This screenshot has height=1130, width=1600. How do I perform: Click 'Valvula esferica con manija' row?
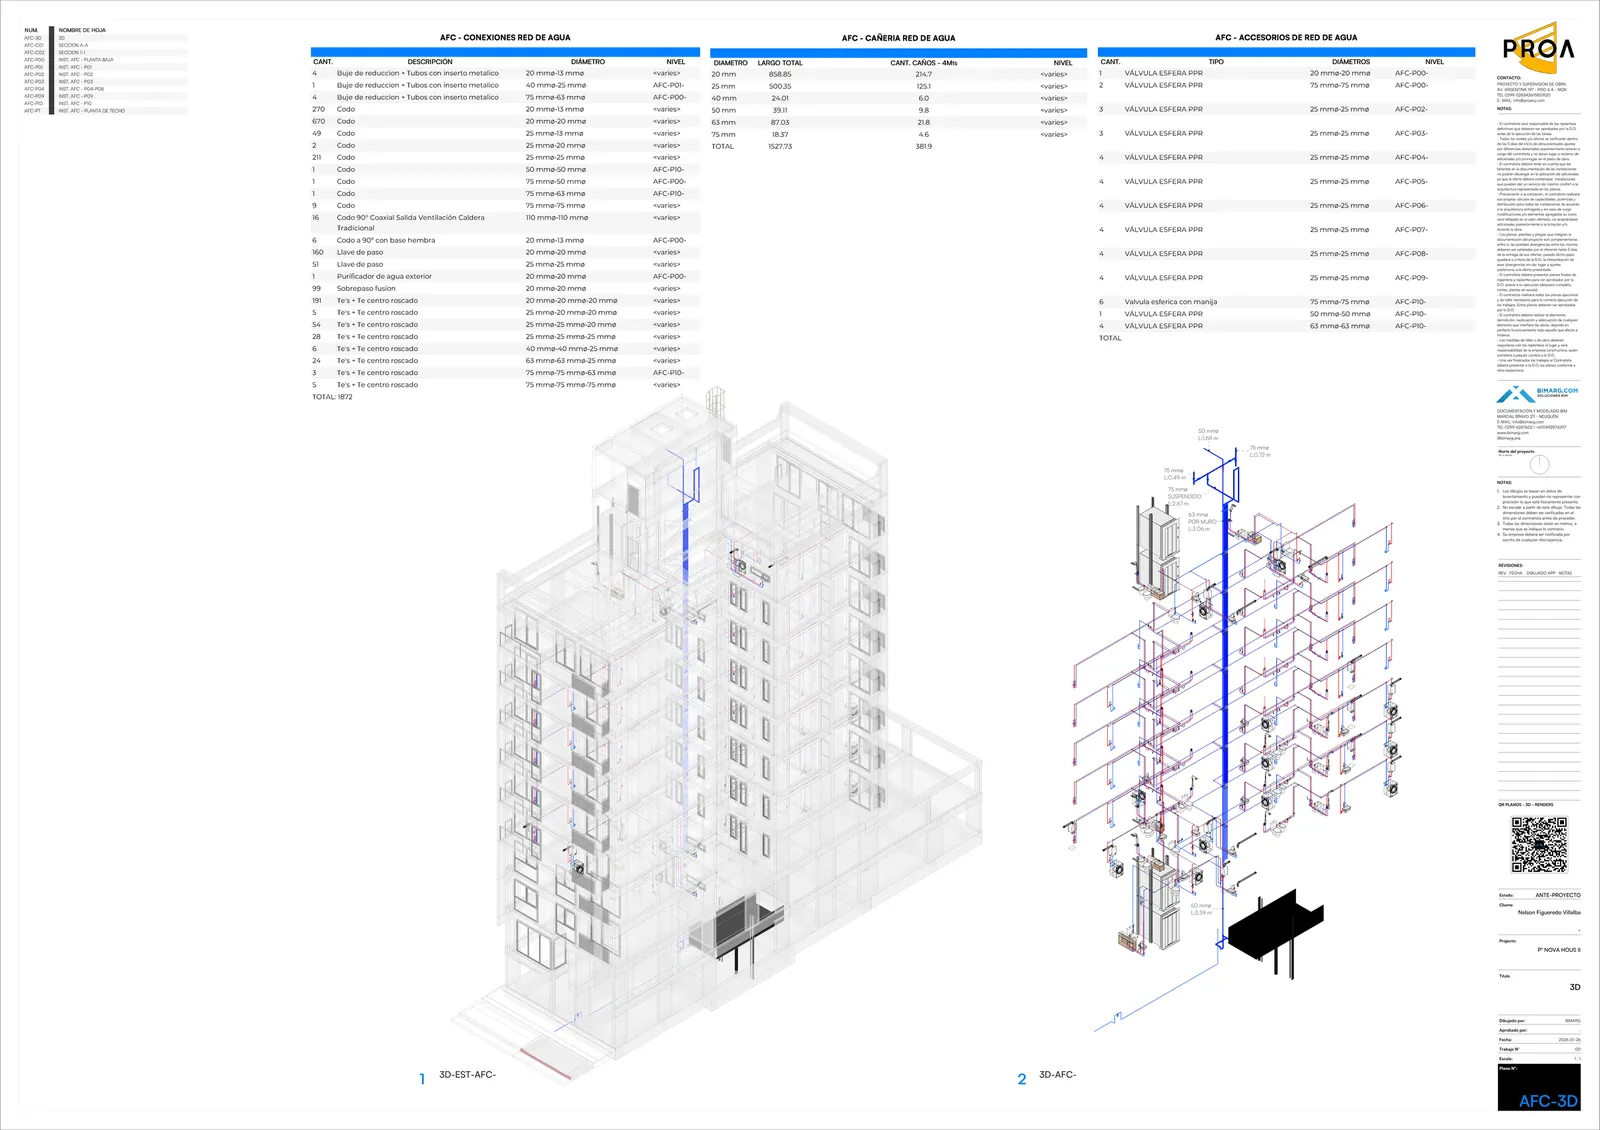pyautogui.click(x=1286, y=301)
